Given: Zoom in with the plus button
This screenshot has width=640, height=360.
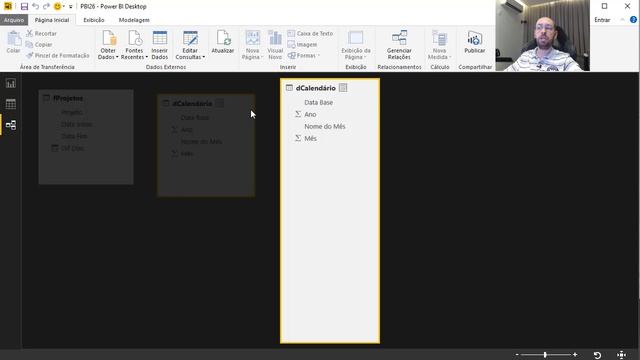Looking at the screenshot, I should tap(575, 355).
